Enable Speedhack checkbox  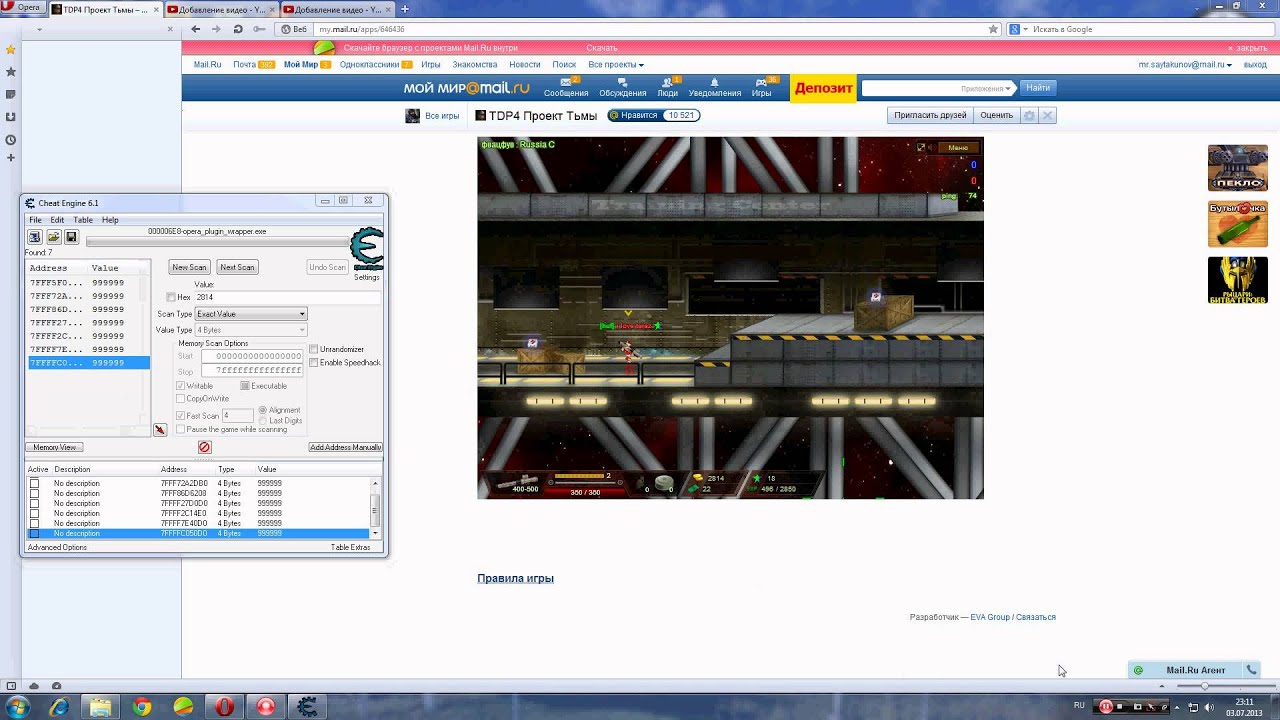(314, 362)
